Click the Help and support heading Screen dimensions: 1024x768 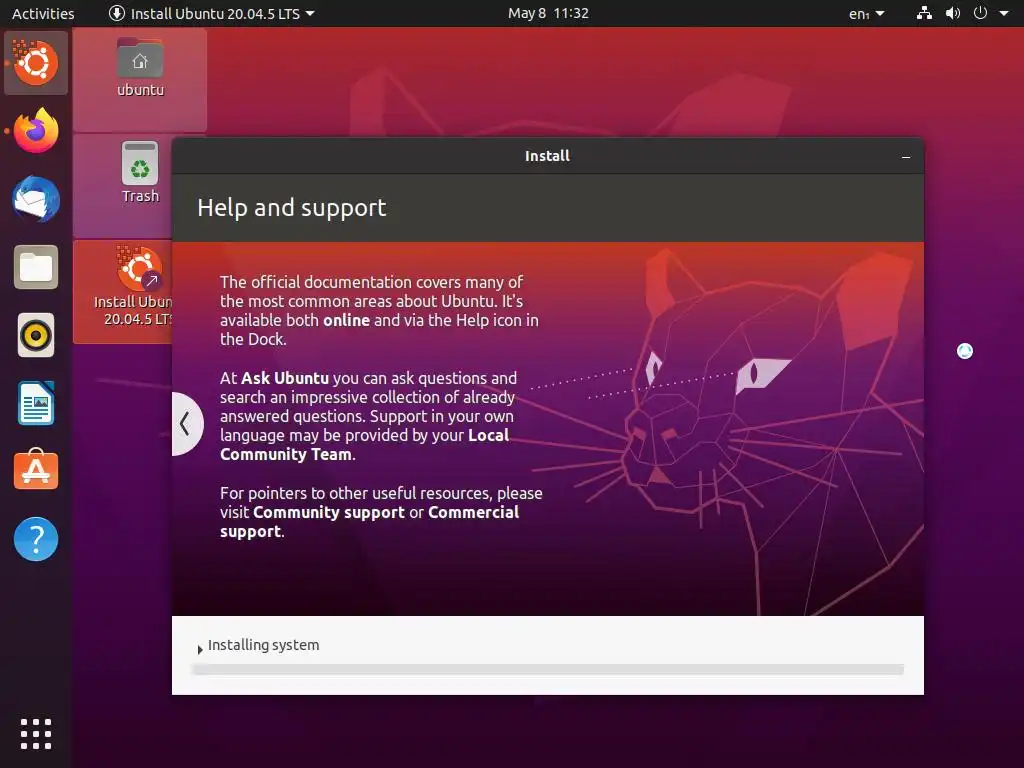[x=291, y=208]
